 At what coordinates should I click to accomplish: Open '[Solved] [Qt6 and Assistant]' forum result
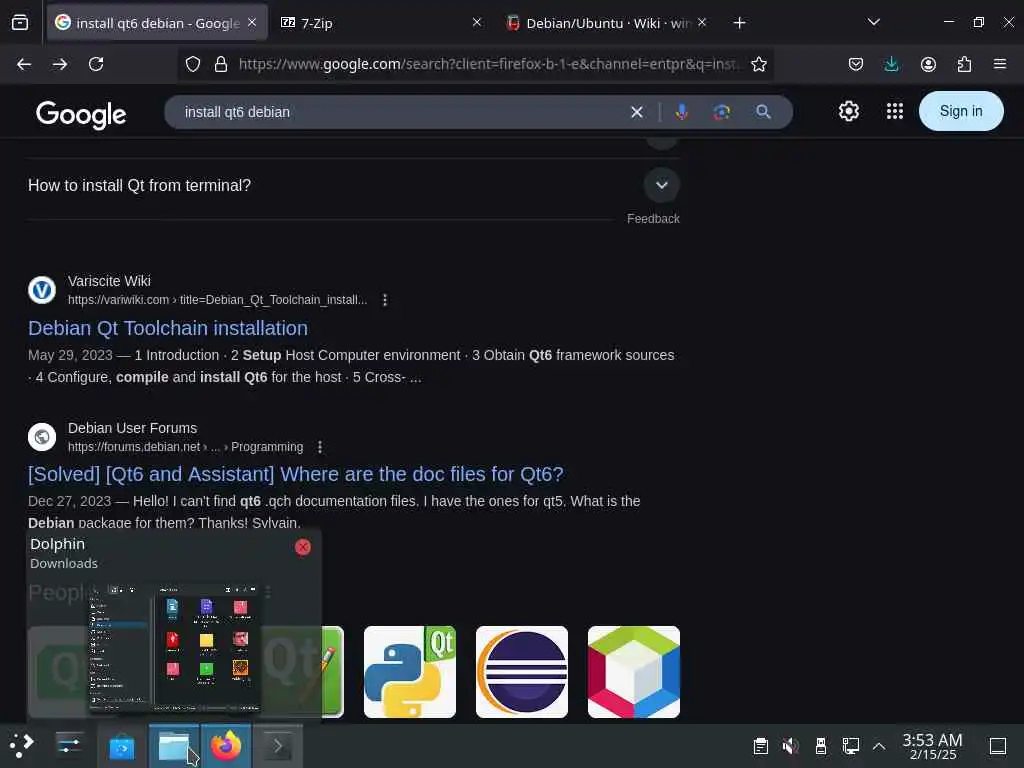tap(296, 474)
